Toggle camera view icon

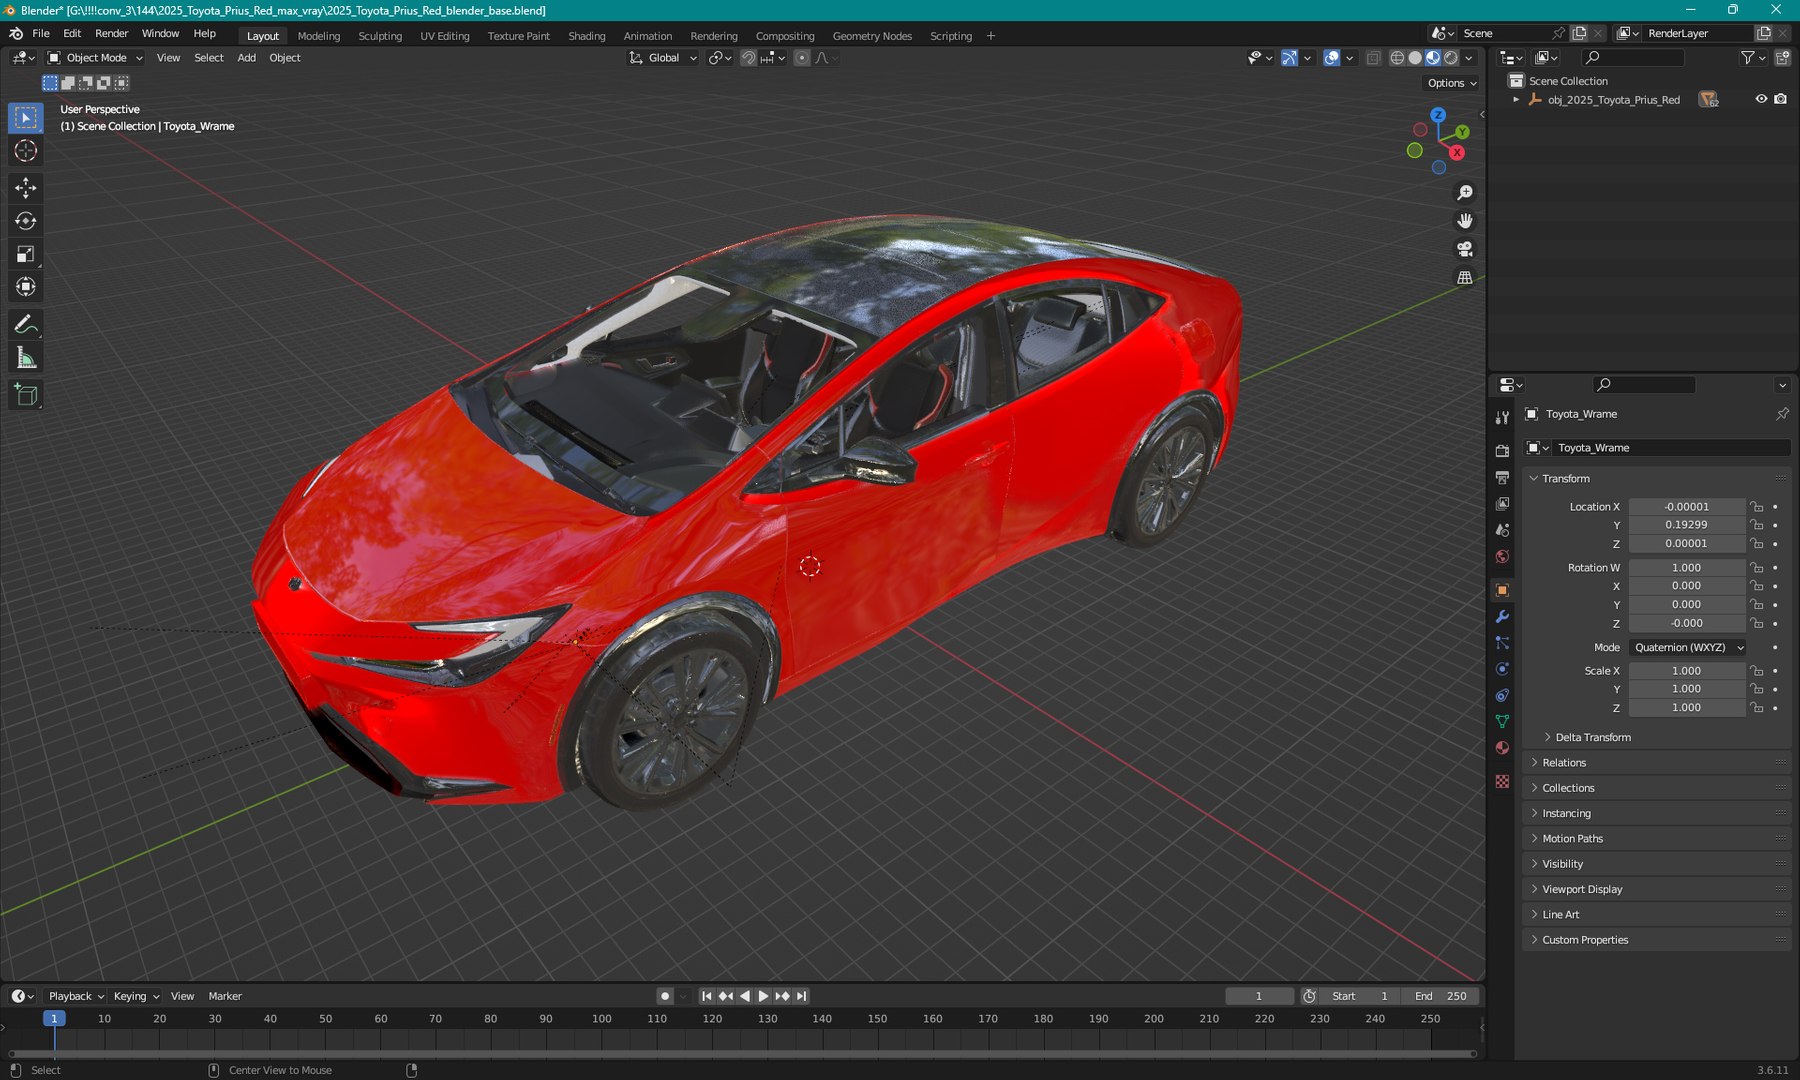pos(1465,249)
